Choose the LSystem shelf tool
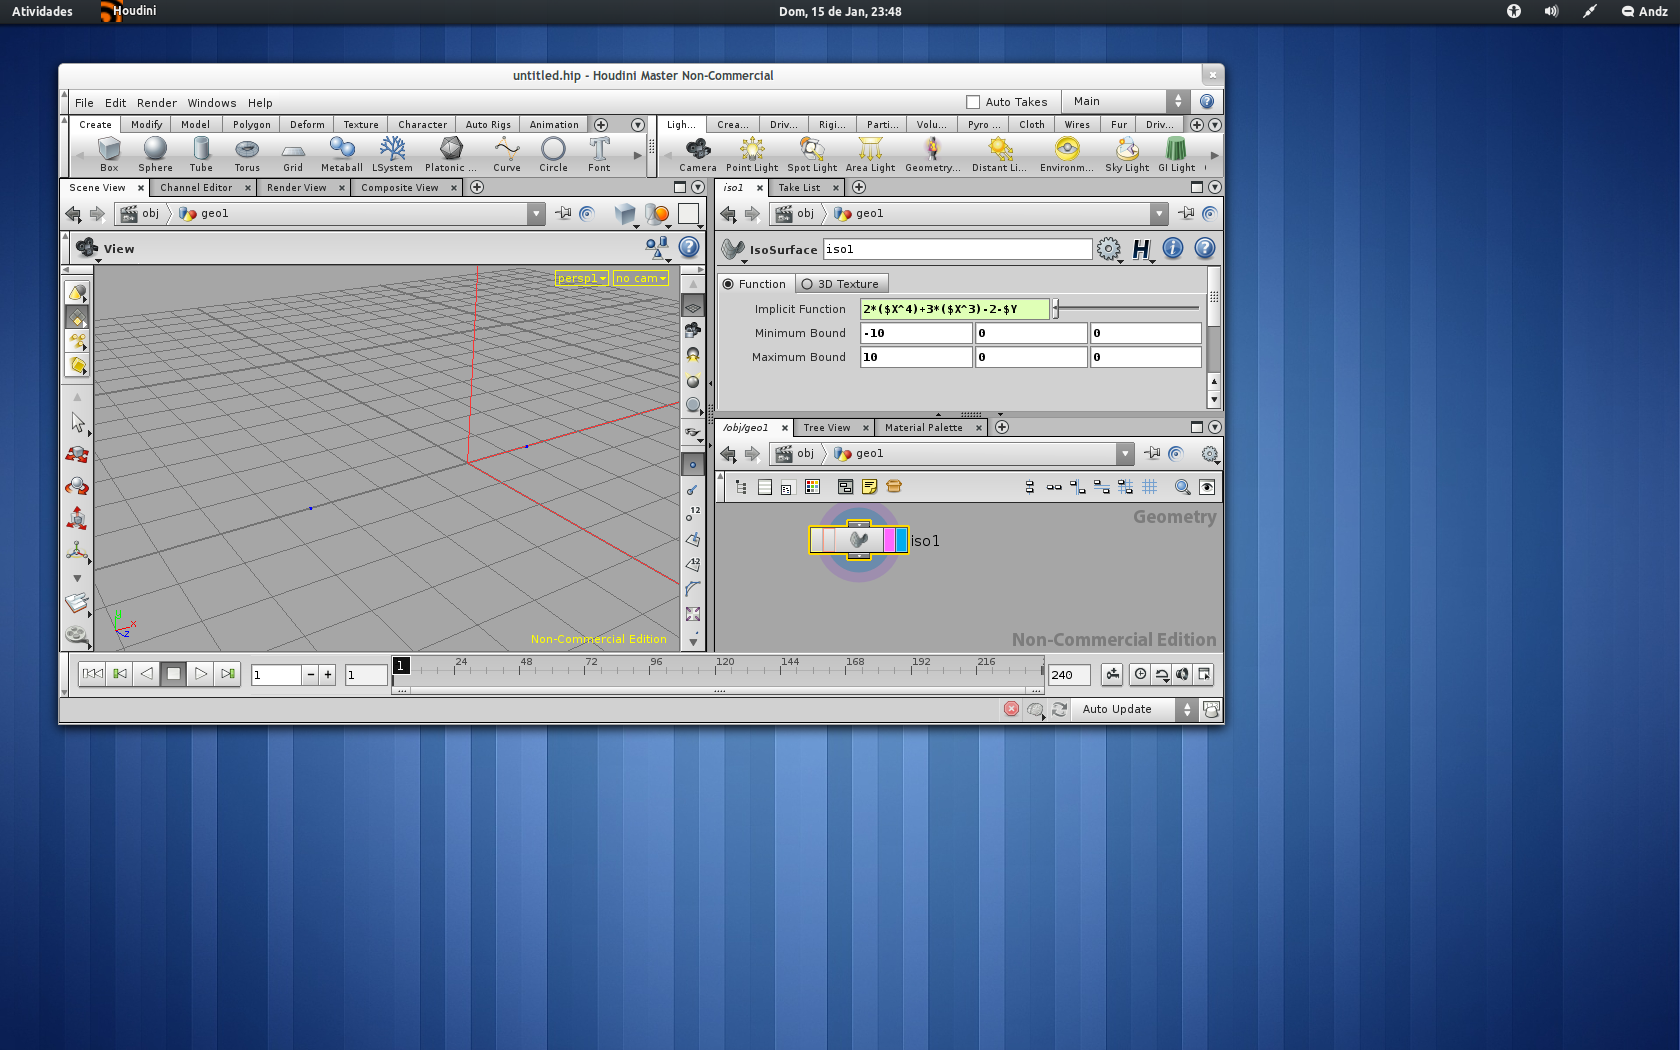The width and height of the screenshot is (1680, 1050). pos(393,154)
